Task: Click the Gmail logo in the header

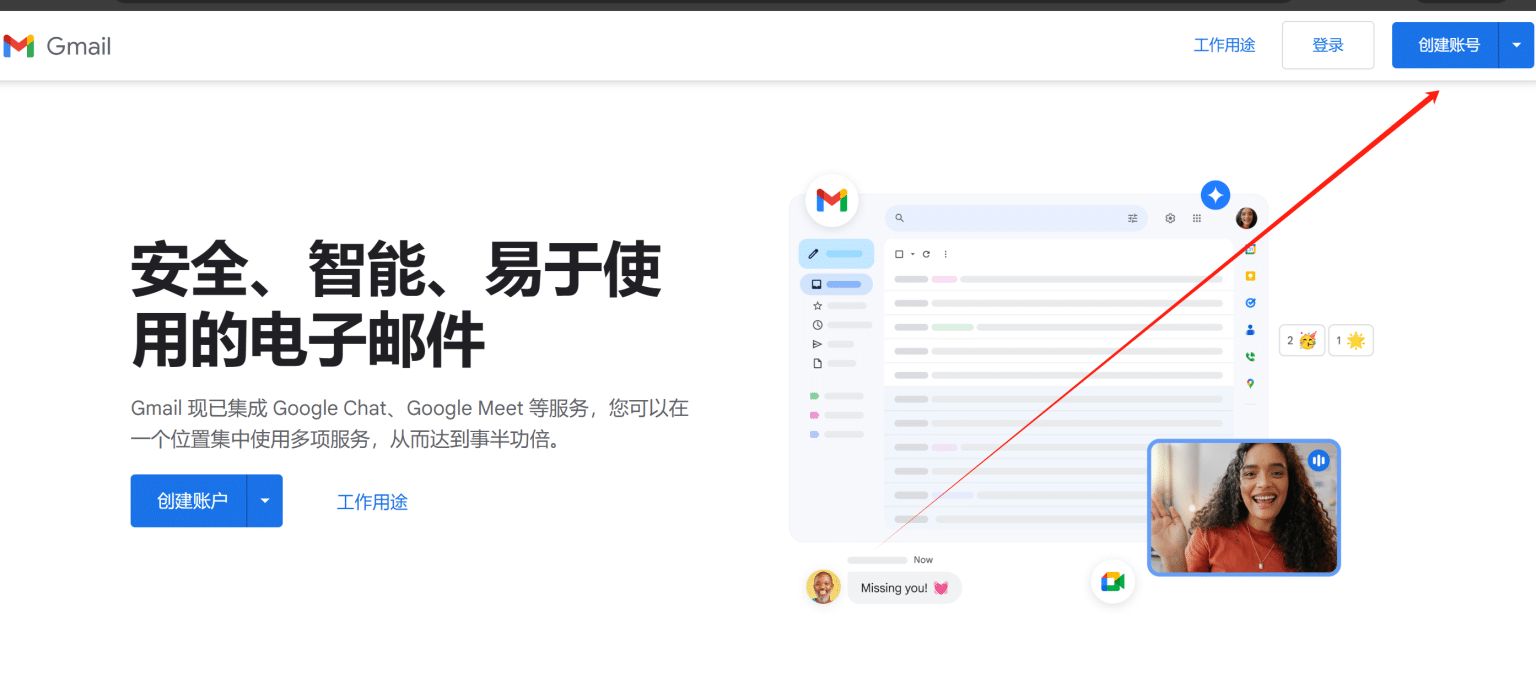Action: [57, 46]
